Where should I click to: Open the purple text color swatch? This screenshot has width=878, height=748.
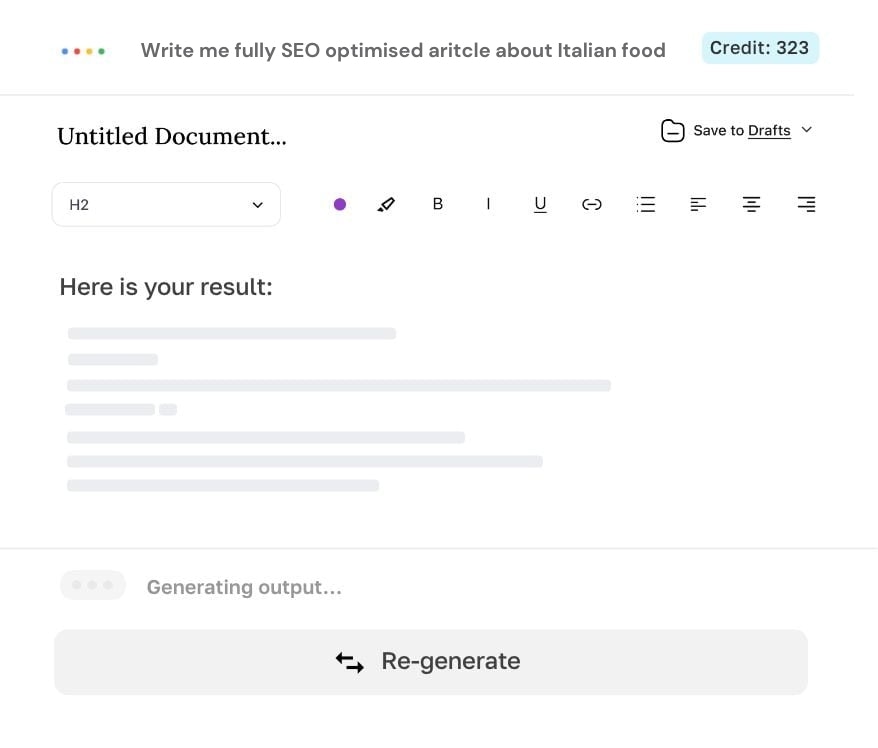point(340,204)
